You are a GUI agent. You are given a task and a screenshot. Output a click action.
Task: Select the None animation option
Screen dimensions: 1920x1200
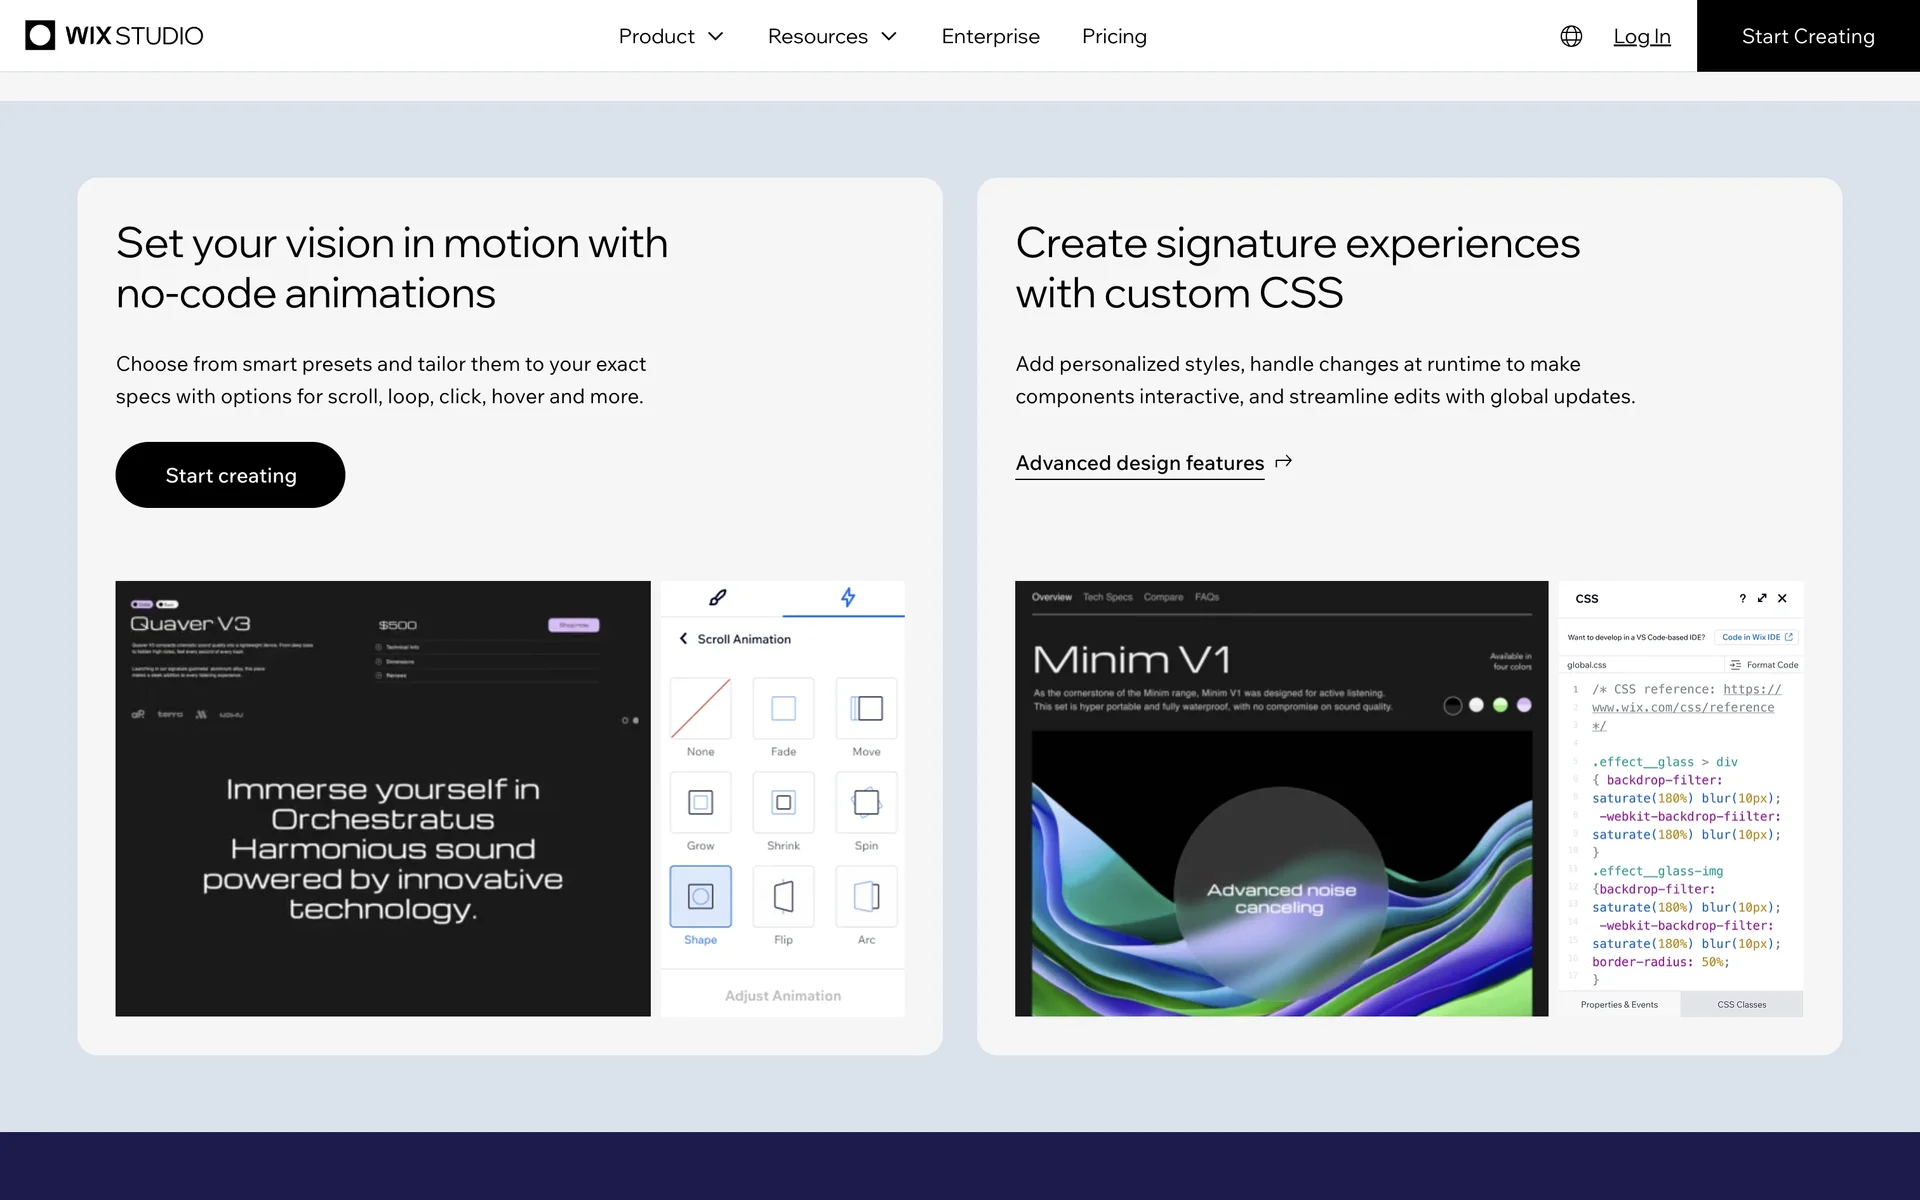click(700, 709)
